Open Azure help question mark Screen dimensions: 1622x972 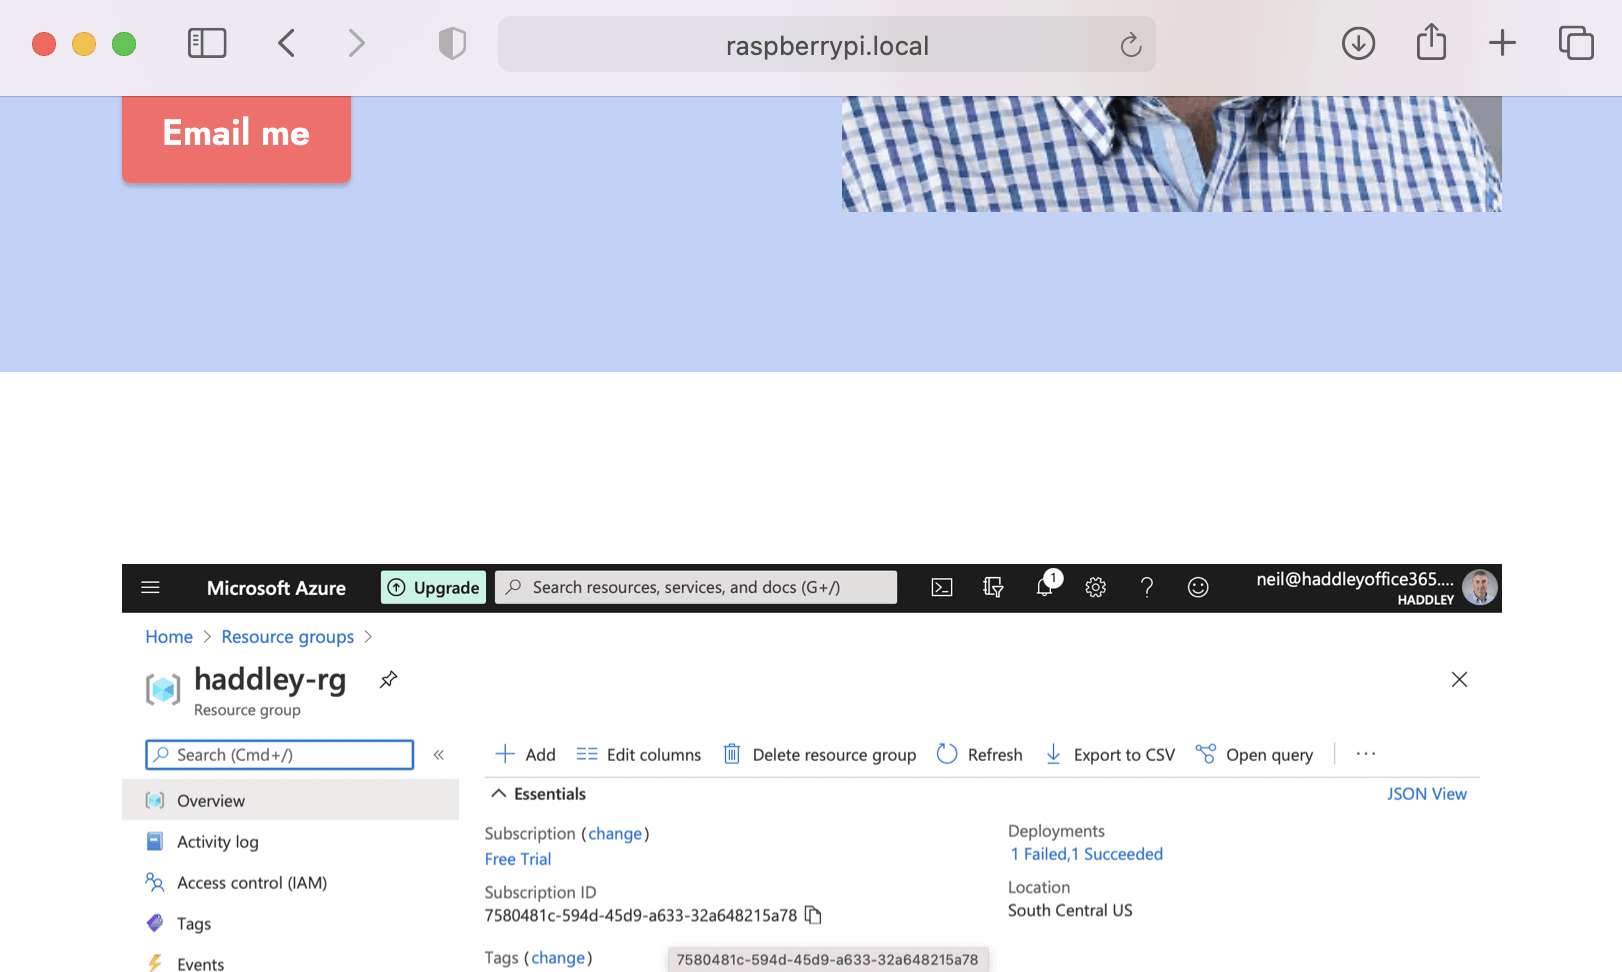(x=1147, y=587)
